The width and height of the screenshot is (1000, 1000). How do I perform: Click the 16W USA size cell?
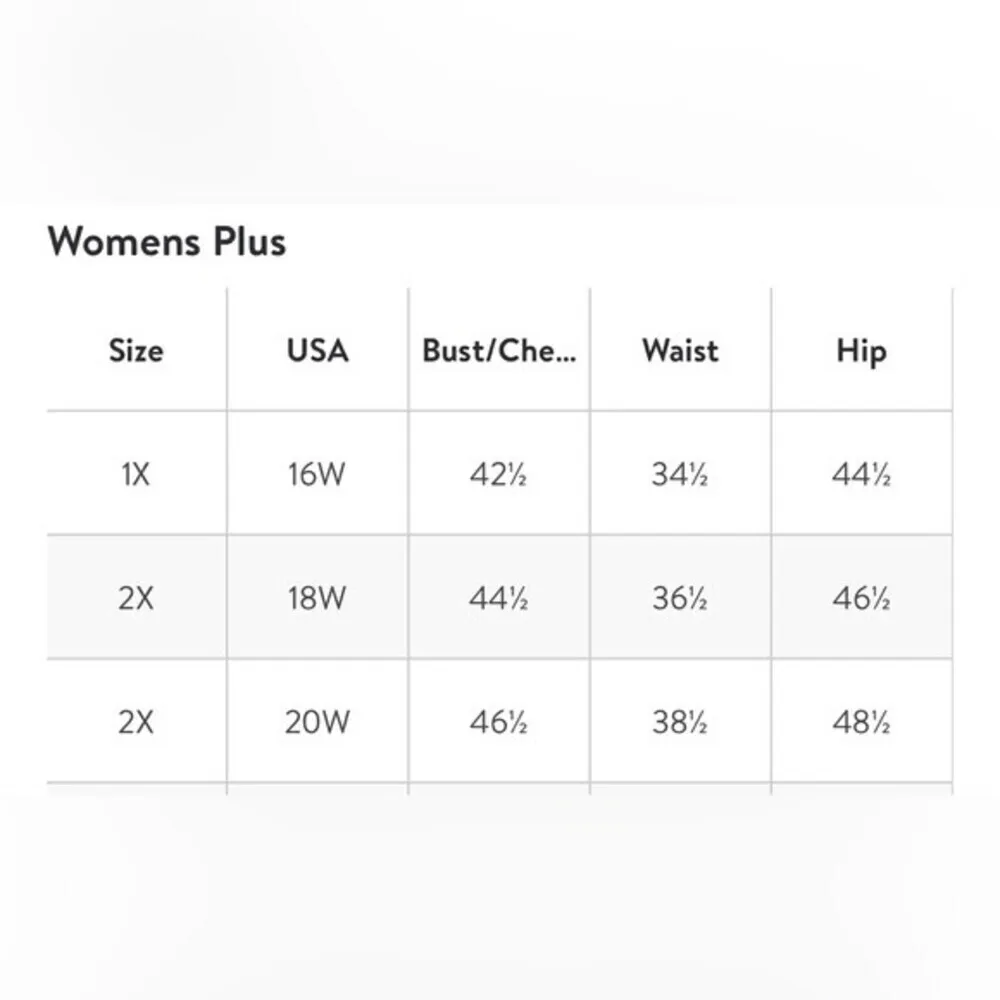[317, 474]
